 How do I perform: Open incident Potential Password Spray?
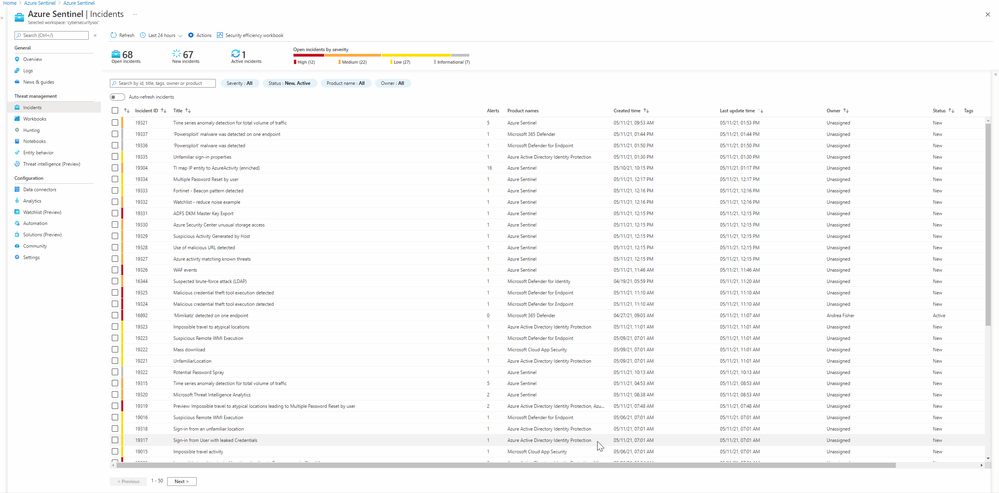click(x=199, y=372)
